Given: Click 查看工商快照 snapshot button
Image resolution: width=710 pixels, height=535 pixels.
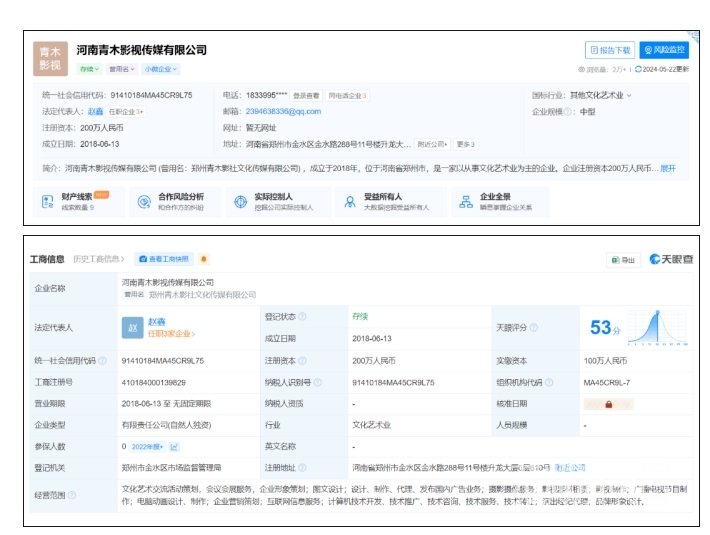Looking at the screenshot, I should point(164,259).
